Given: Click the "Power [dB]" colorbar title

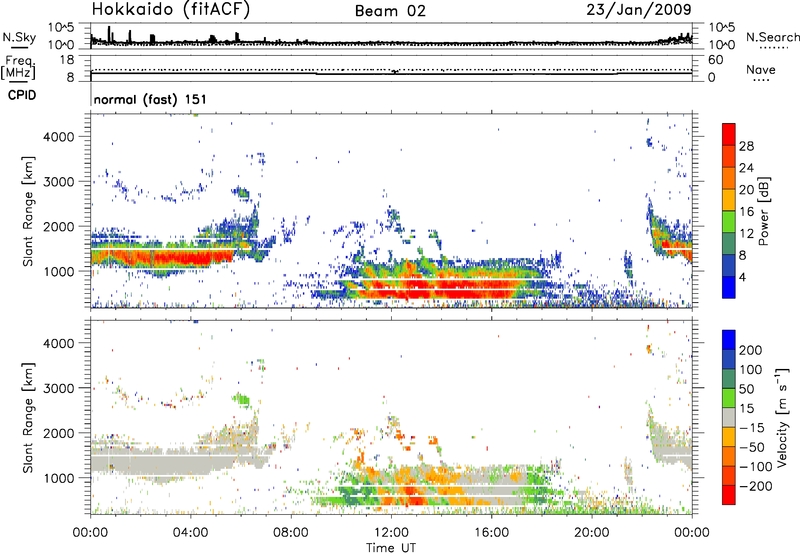Looking at the screenshot, I should click(x=764, y=211).
